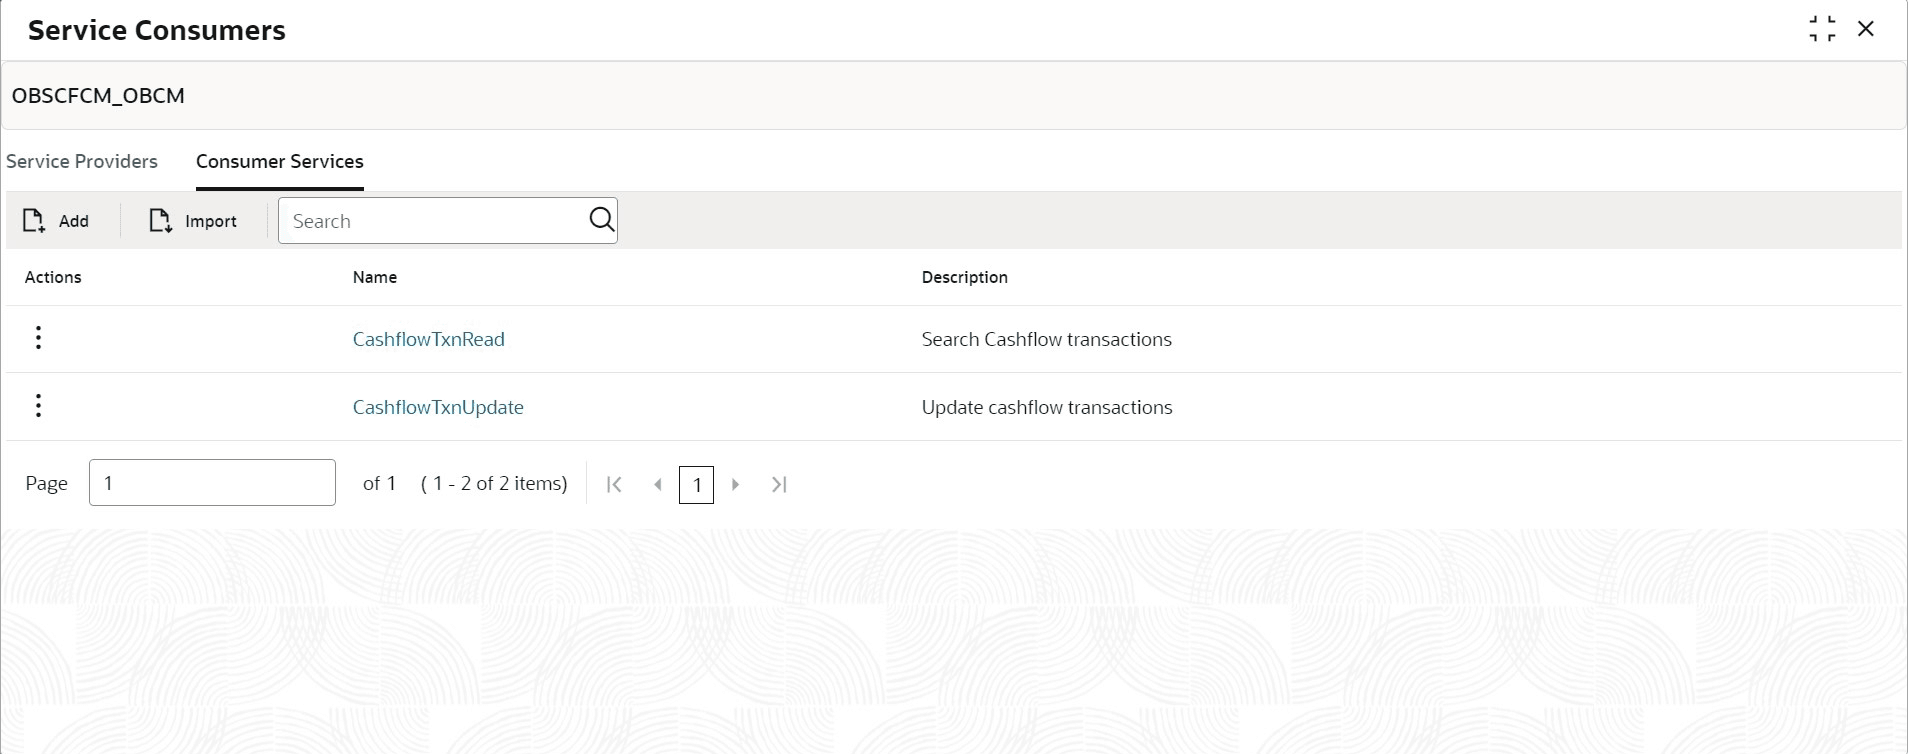Screen dimensions: 1908x754
Task: Select the Consumer Services tab
Action: (x=279, y=162)
